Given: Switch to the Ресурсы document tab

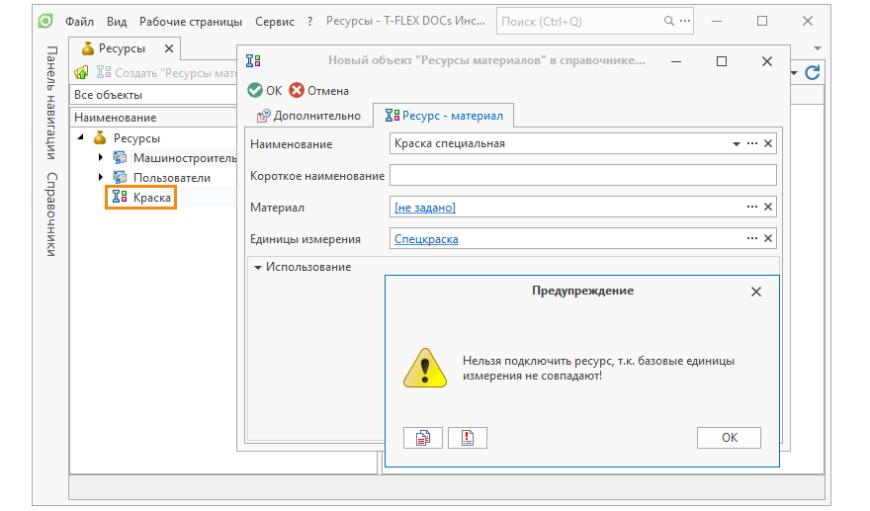Looking at the screenshot, I should click(x=122, y=49).
